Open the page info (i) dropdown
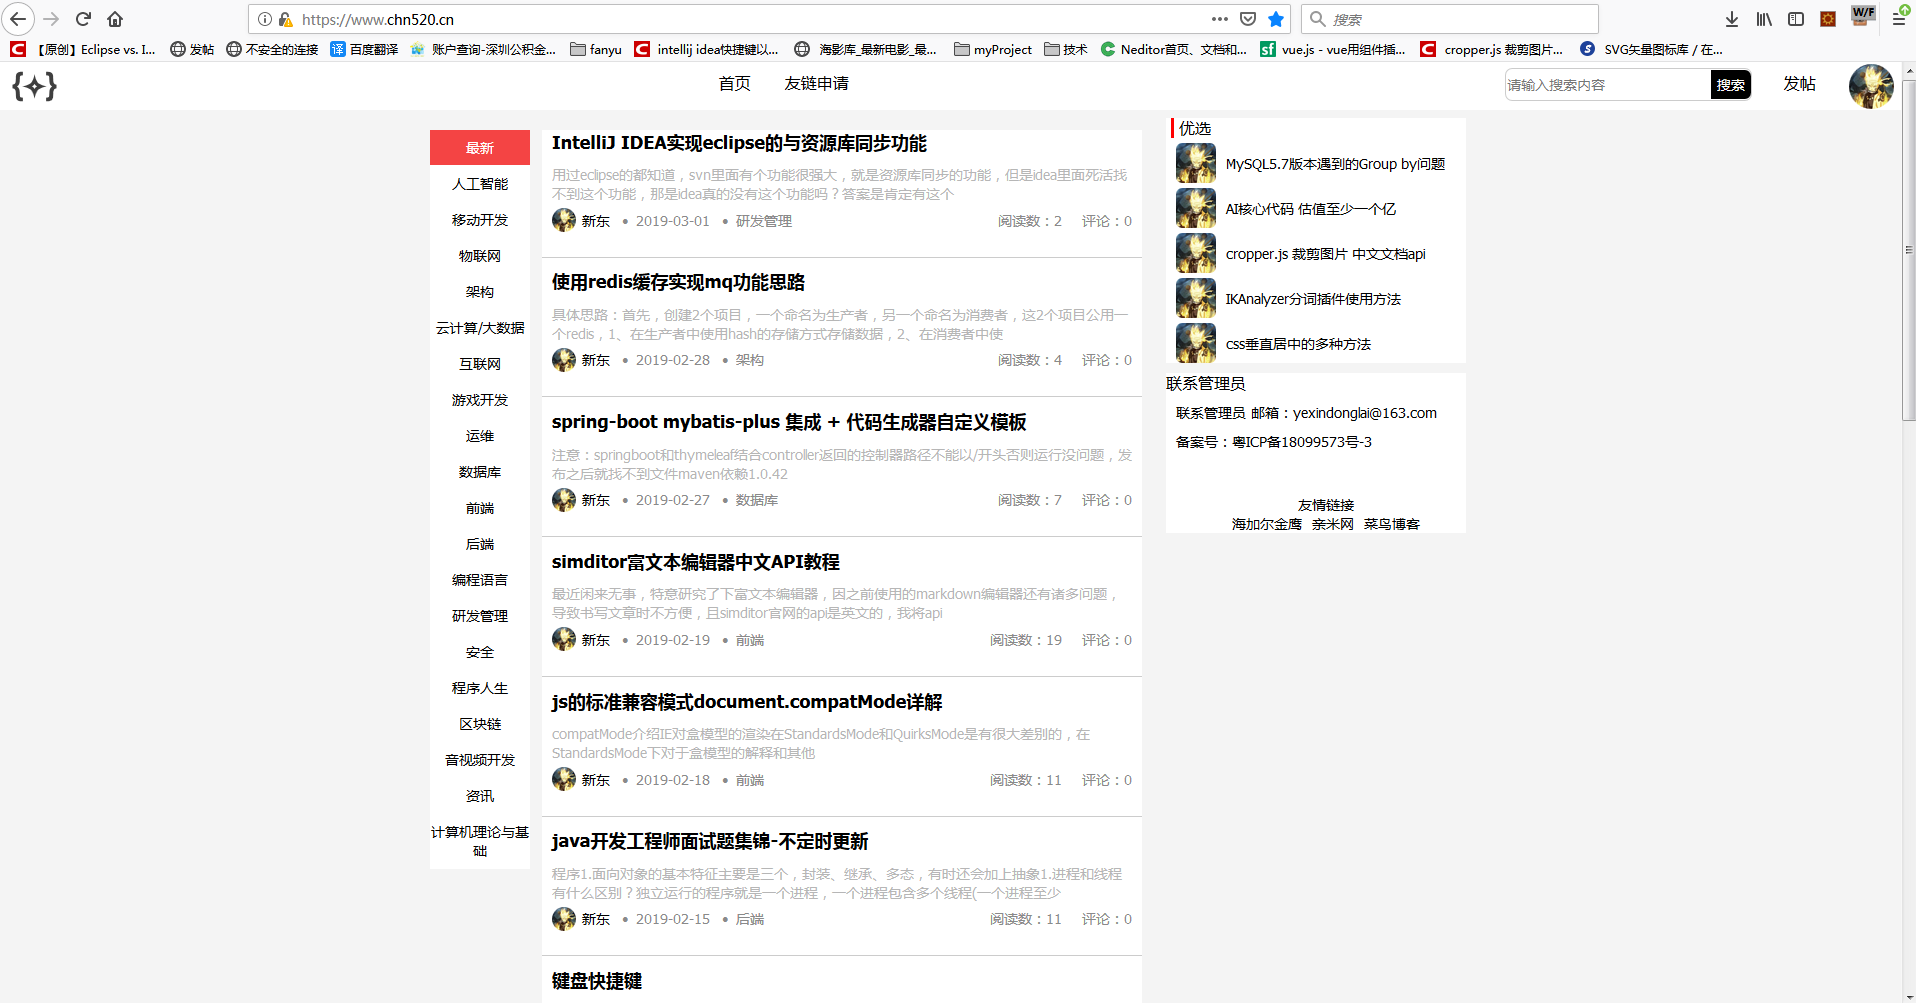The image size is (1916, 1003). tap(264, 18)
